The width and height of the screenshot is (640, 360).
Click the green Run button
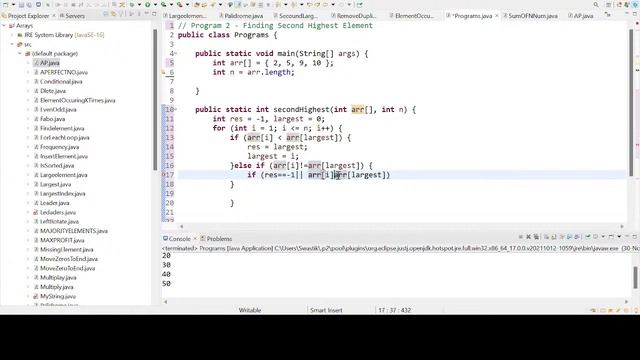[148, 4]
